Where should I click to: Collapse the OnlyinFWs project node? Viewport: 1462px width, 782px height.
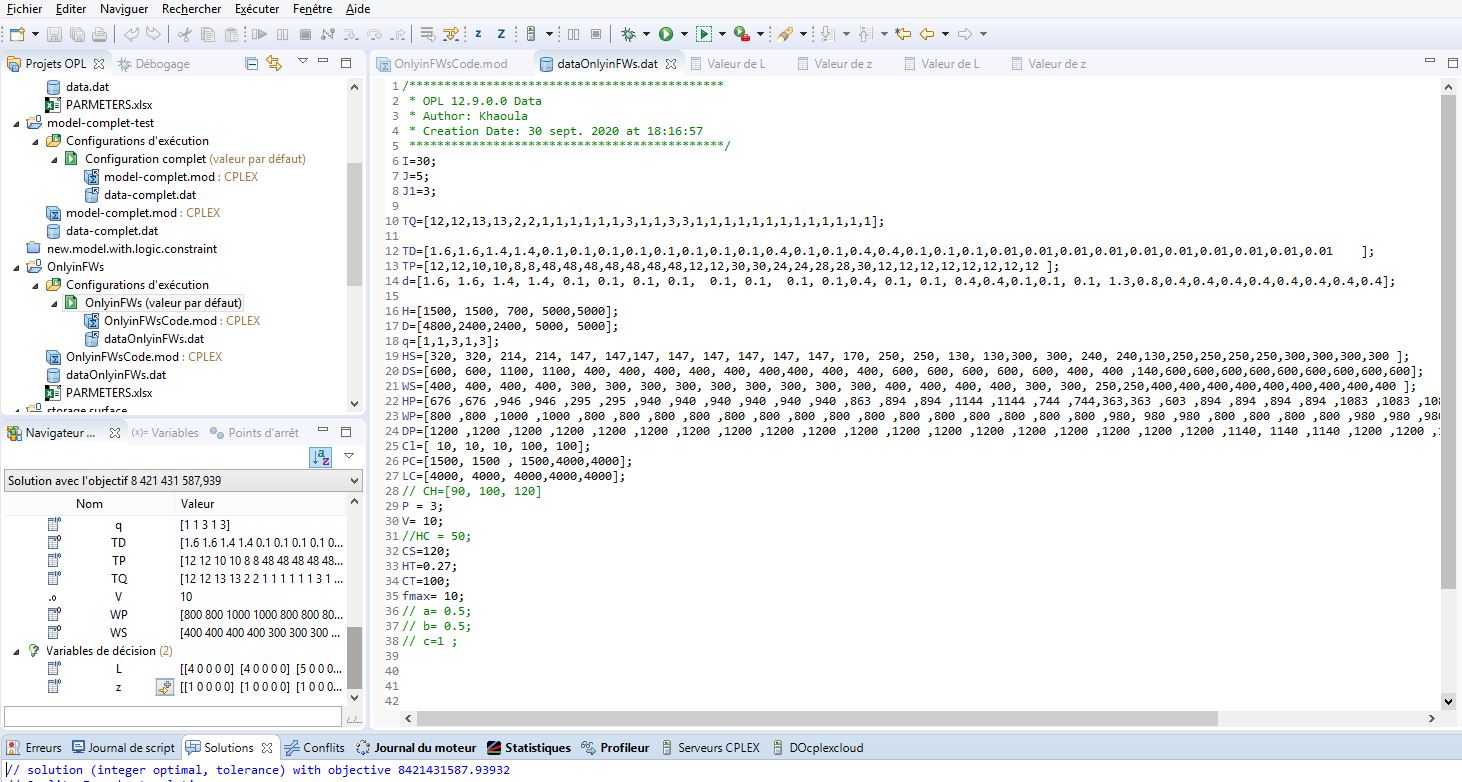tap(16, 267)
